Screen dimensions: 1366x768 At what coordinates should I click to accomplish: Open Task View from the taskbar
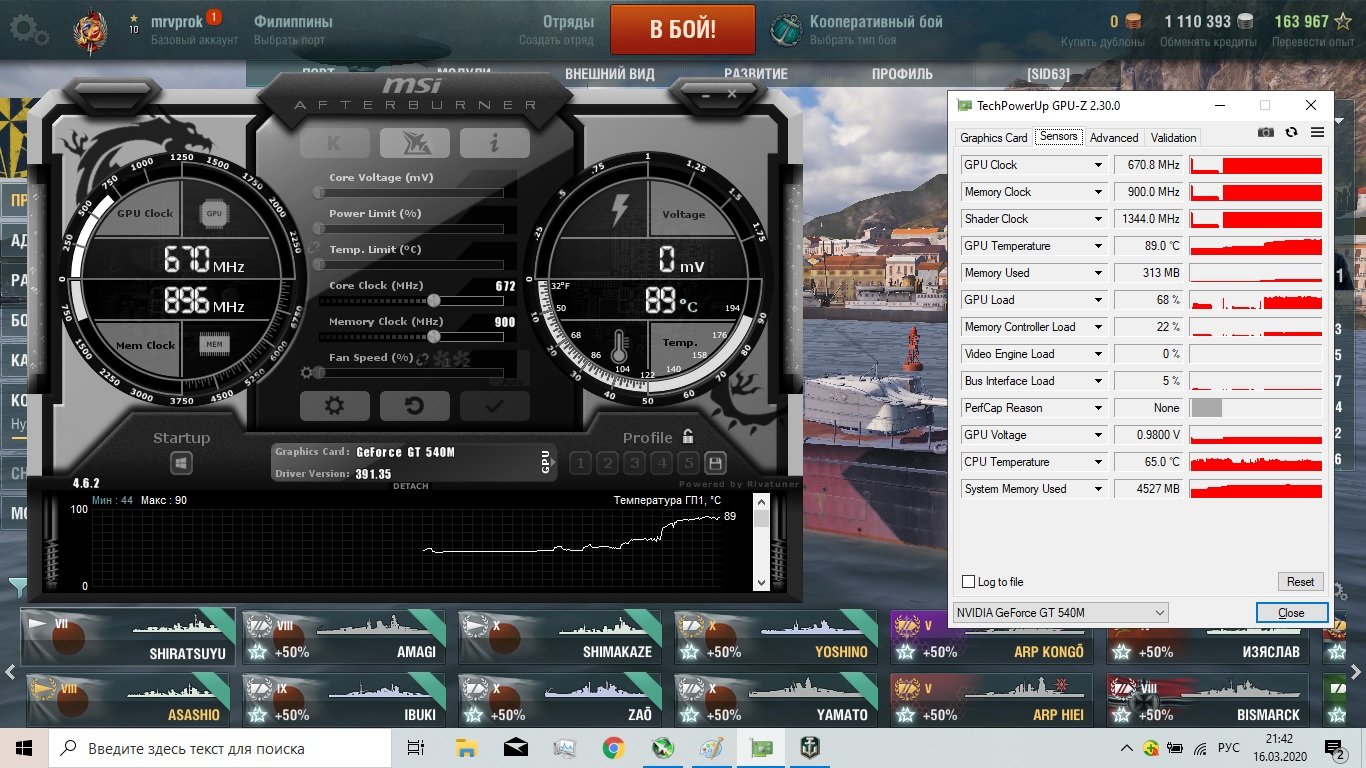click(x=416, y=748)
